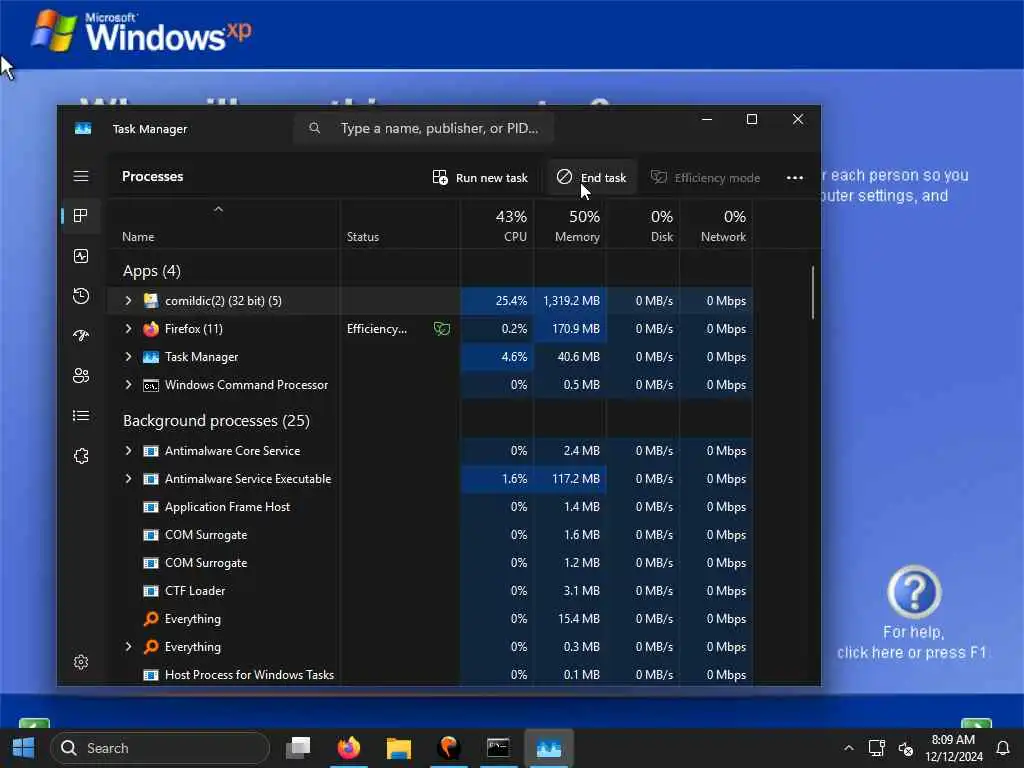Viewport: 1024px width, 768px height.
Task: Select the CTF Loader process row
Action: [x=431, y=591]
